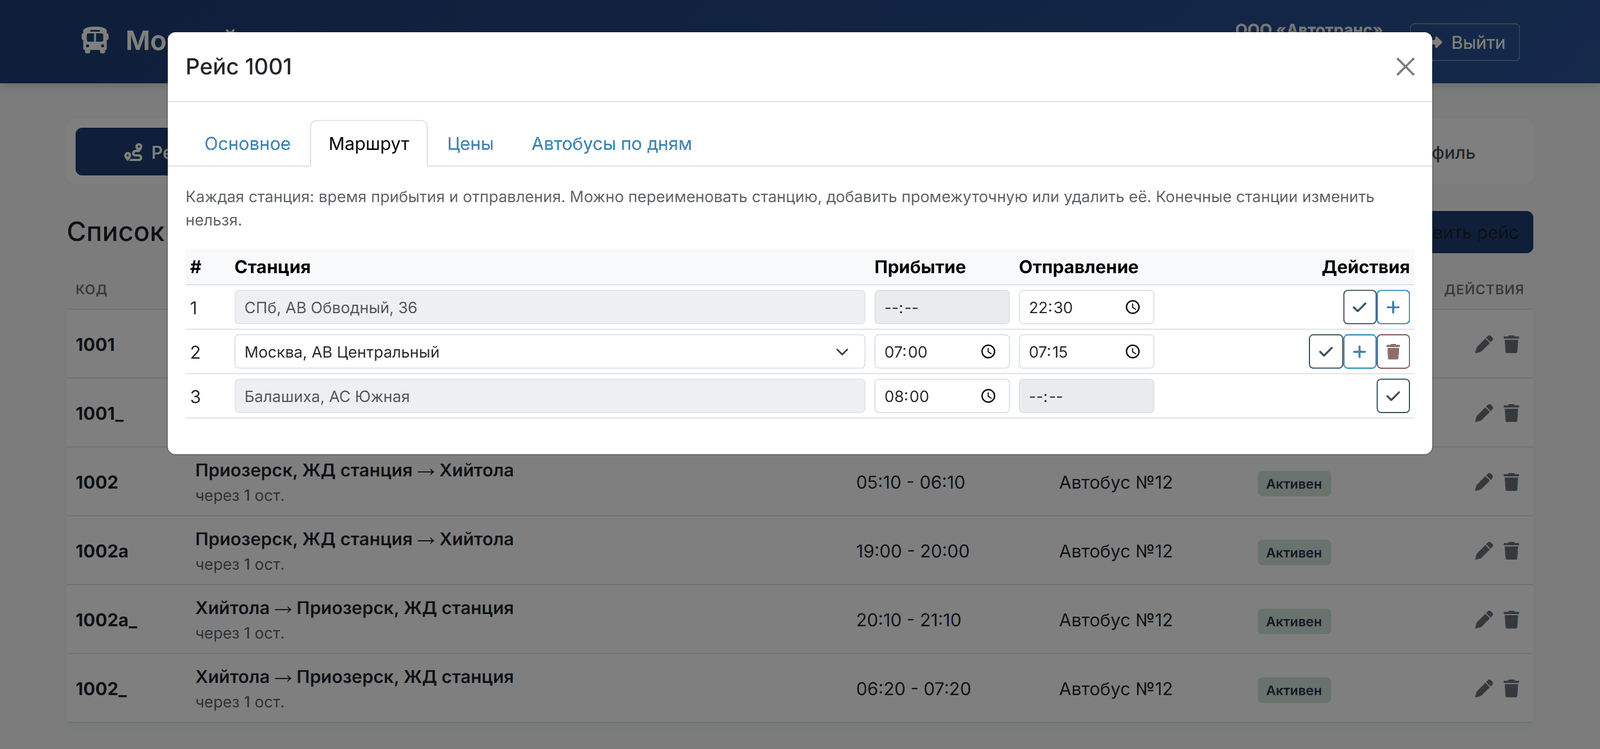Open time picker clock for departure 07:15
The image size is (1600, 749).
1132,352
